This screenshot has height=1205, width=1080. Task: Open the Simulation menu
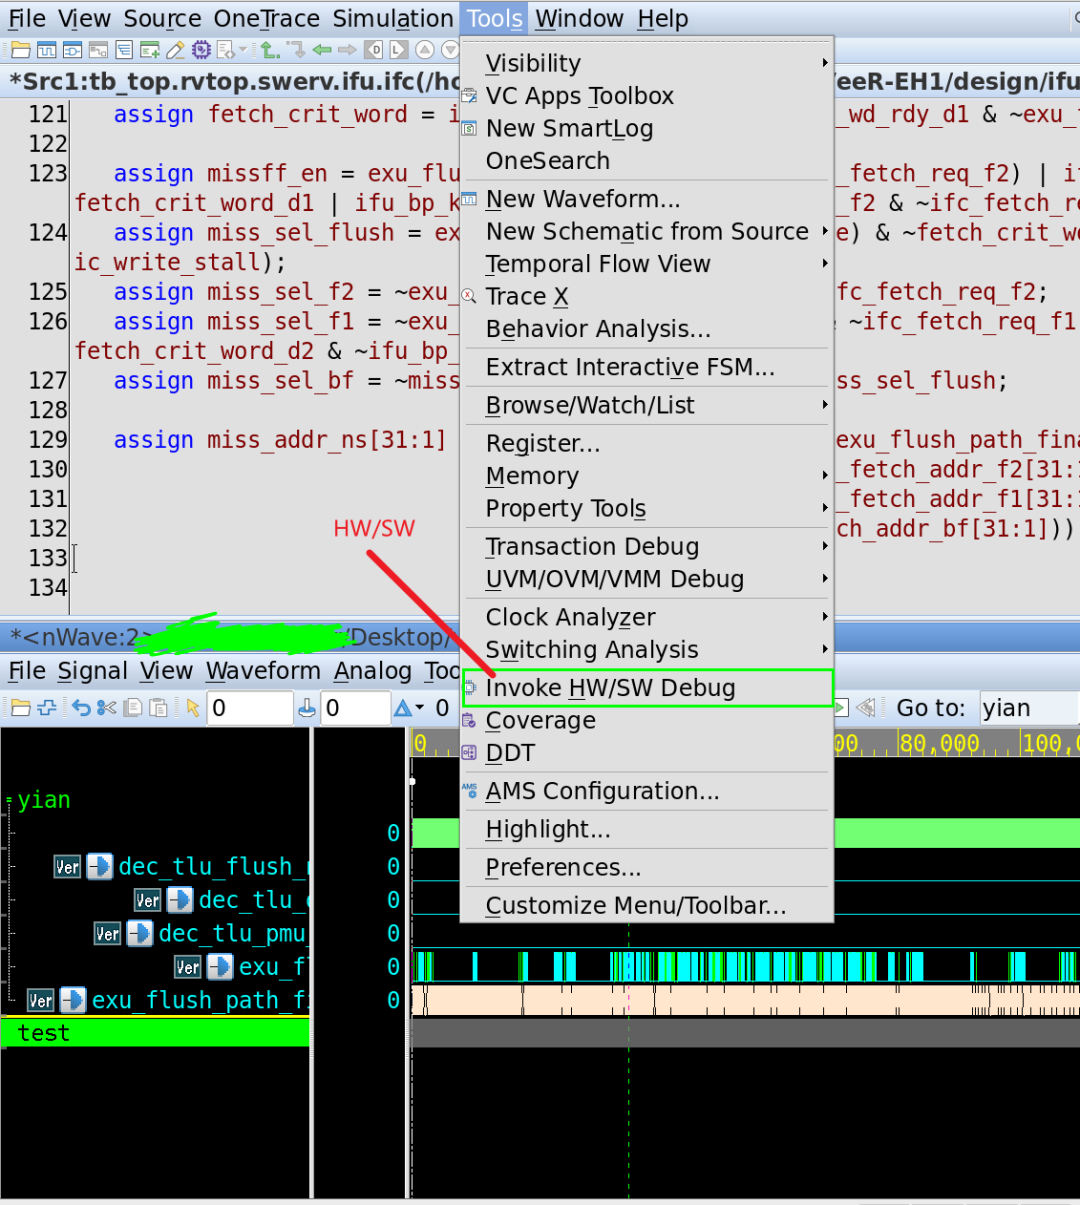393,19
